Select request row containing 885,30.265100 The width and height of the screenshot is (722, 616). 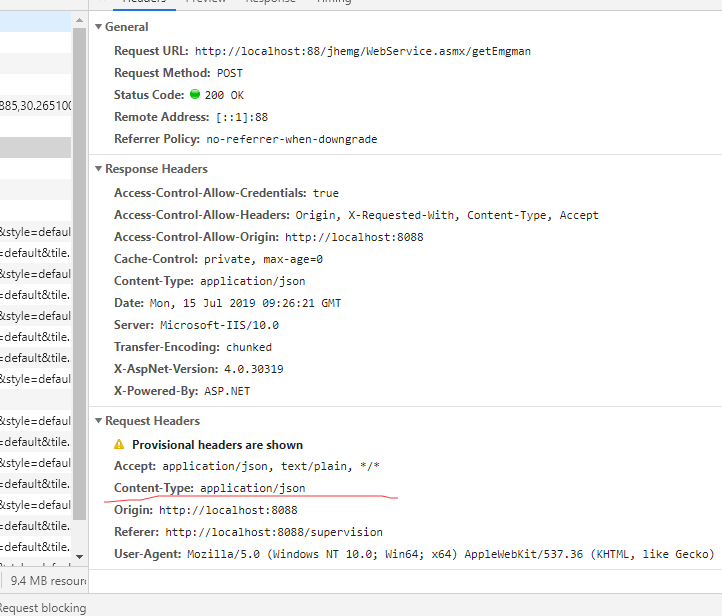tap(35, 105)
